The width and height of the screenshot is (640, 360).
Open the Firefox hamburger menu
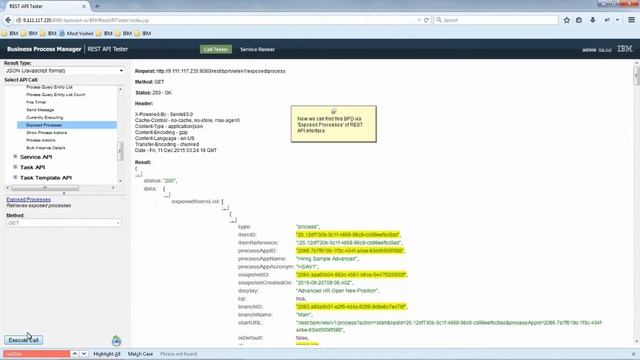631,20
